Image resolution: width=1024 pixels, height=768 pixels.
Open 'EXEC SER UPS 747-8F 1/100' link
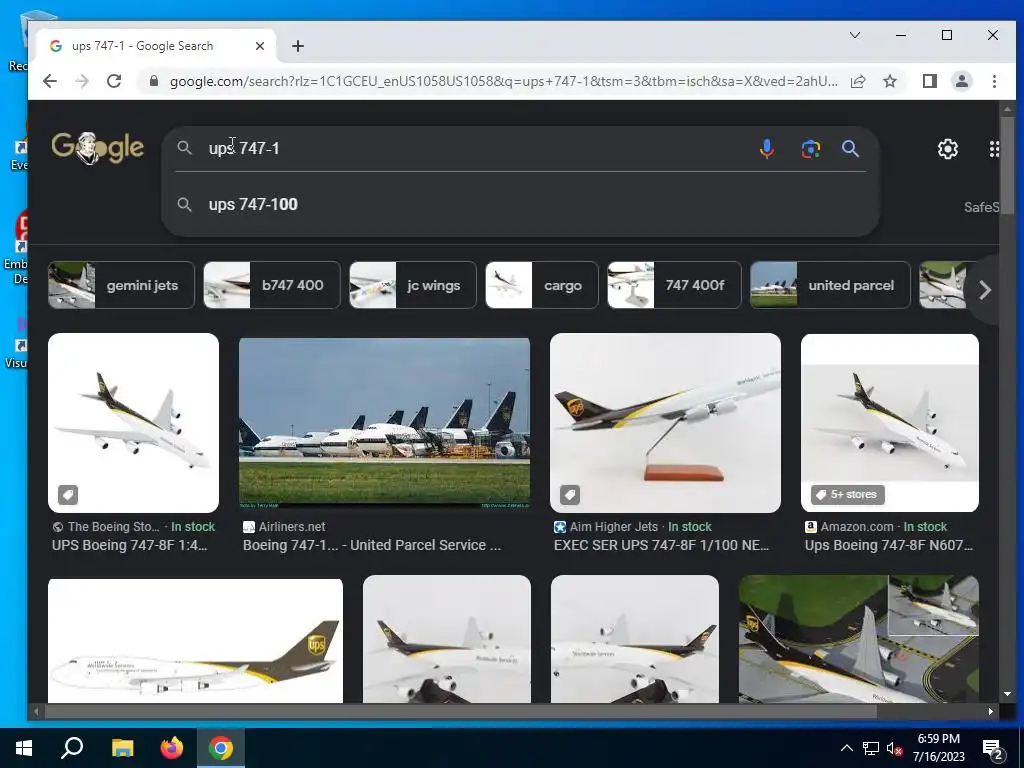661,545
